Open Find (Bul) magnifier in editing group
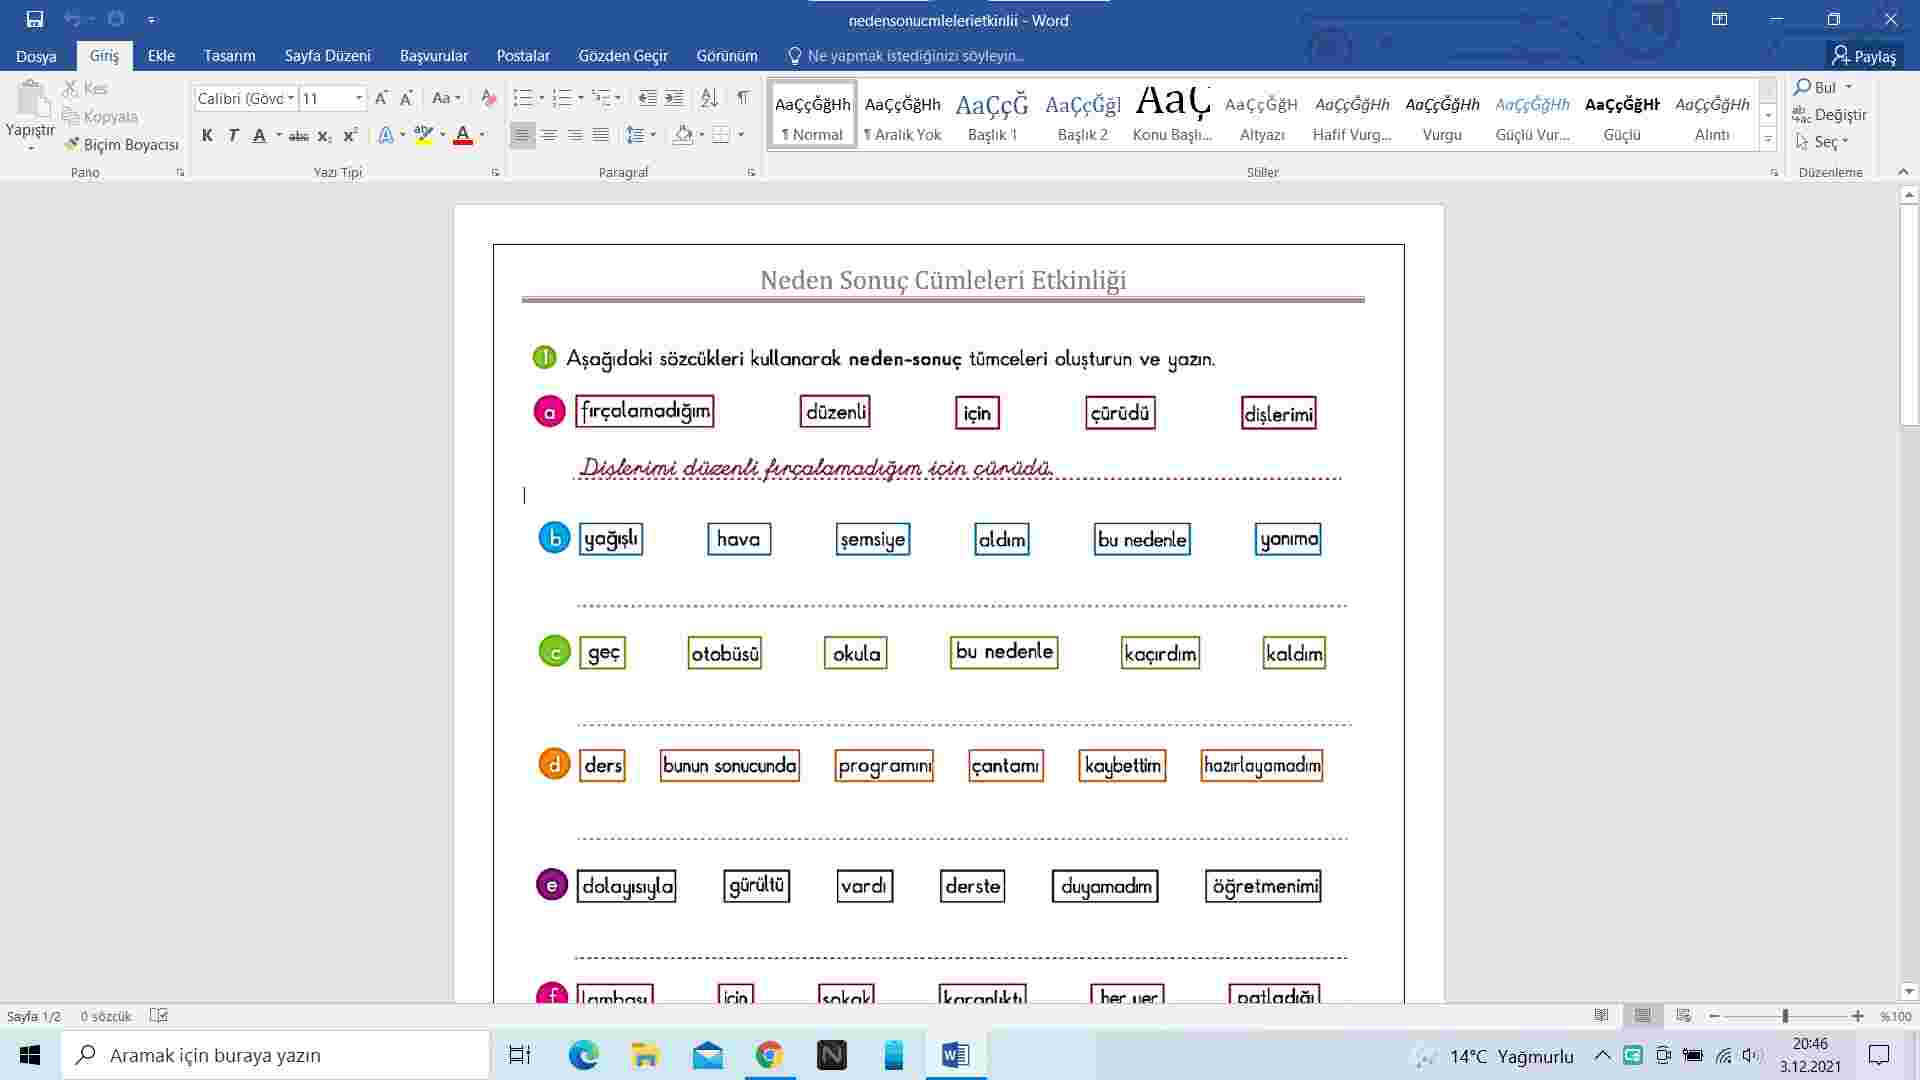This screenshot has height=1080, width=1920. click(1816, 87)
